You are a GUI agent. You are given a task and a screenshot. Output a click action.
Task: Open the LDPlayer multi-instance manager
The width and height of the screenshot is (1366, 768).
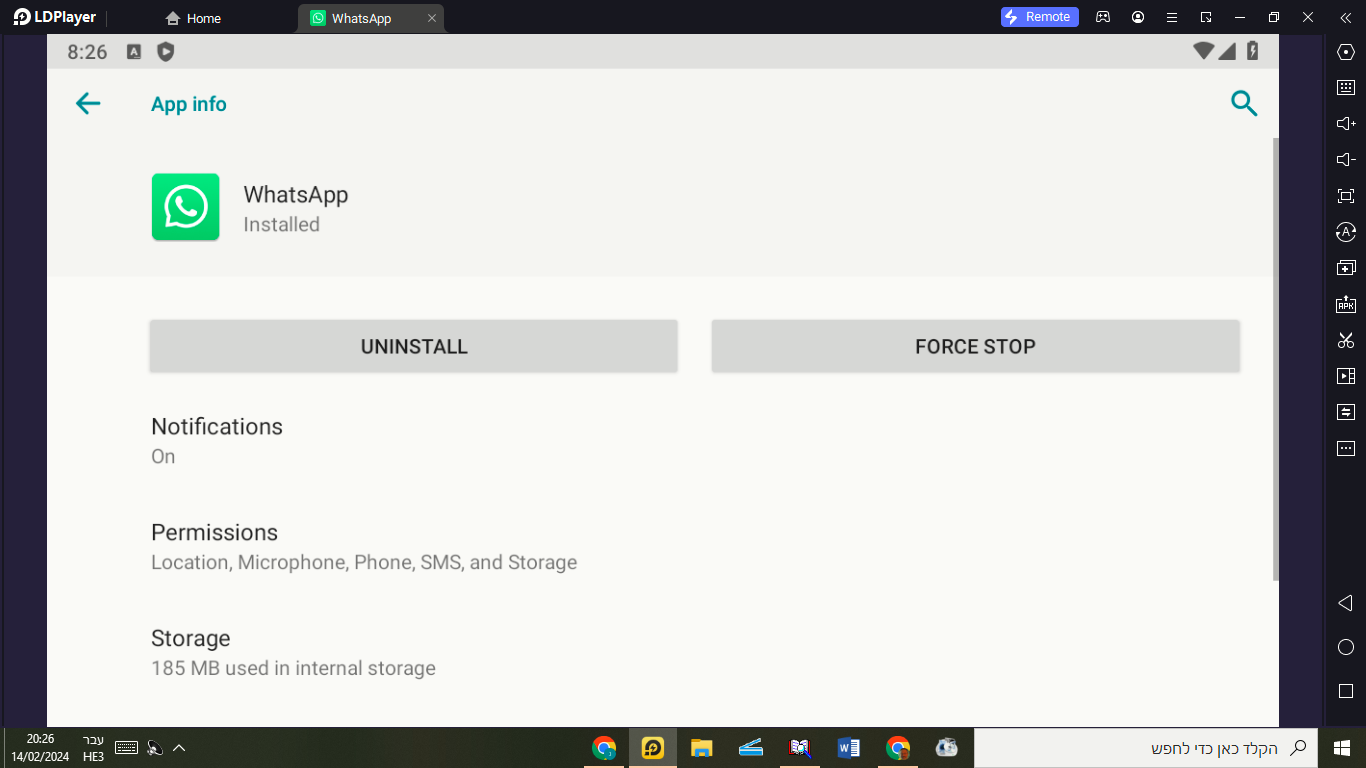coord(1346,268)
